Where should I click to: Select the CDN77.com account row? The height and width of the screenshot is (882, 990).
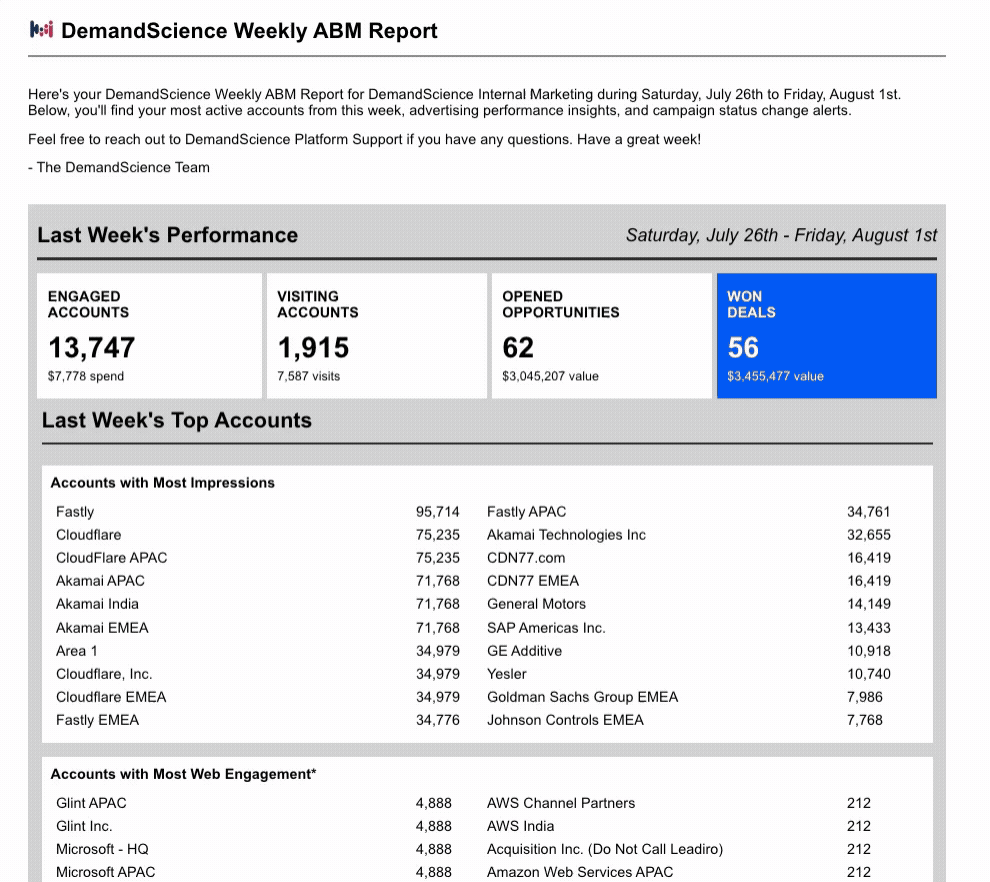[689, 557]
